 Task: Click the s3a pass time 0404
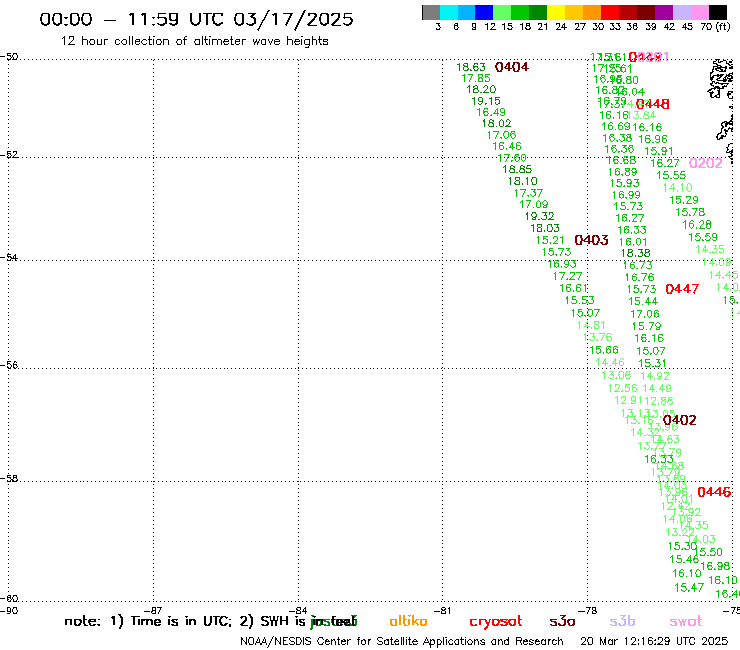[x=512, y=67]
